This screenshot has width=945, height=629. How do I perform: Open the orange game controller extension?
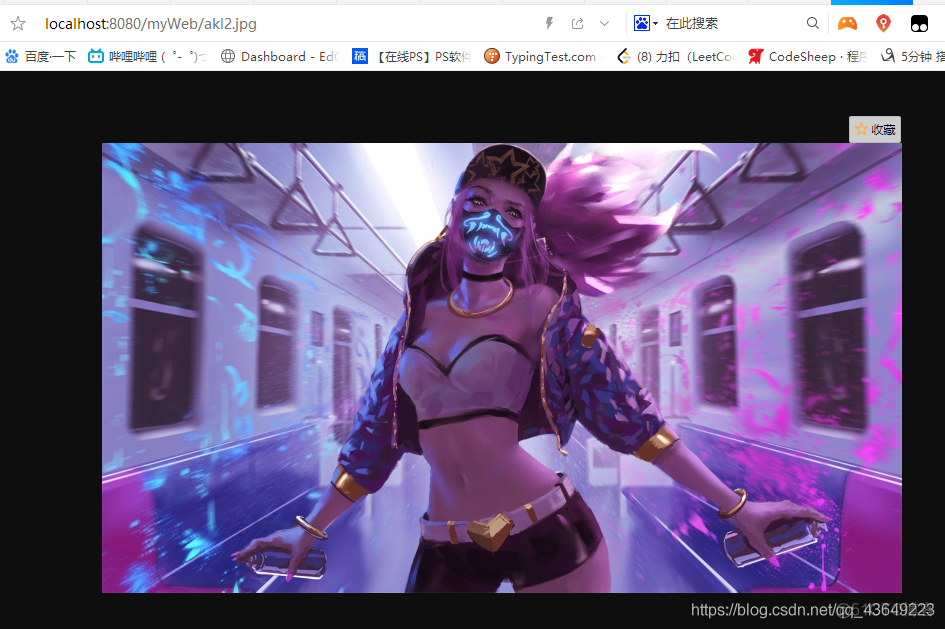[x=847, y=23]
